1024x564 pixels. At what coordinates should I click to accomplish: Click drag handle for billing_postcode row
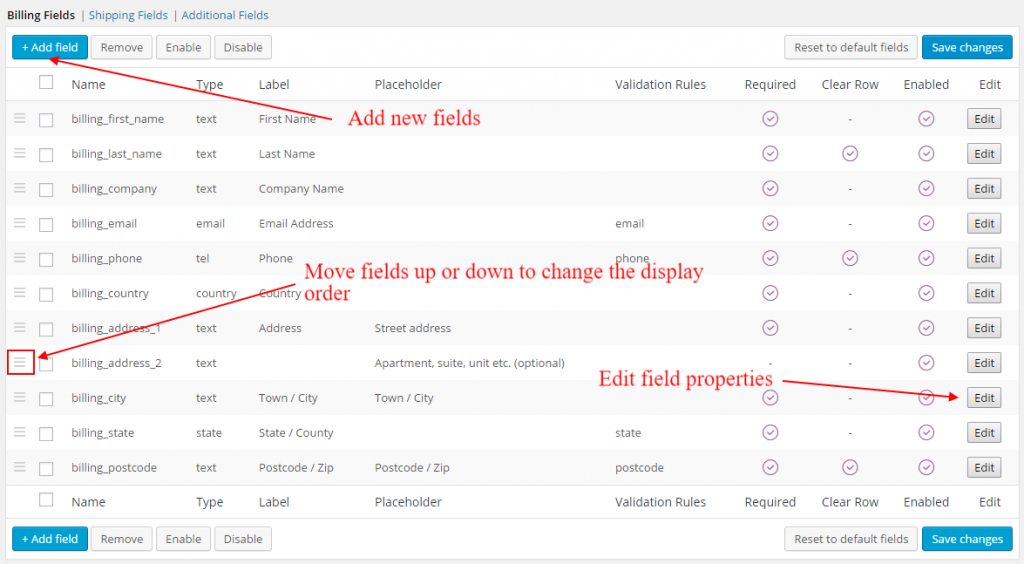20,467
